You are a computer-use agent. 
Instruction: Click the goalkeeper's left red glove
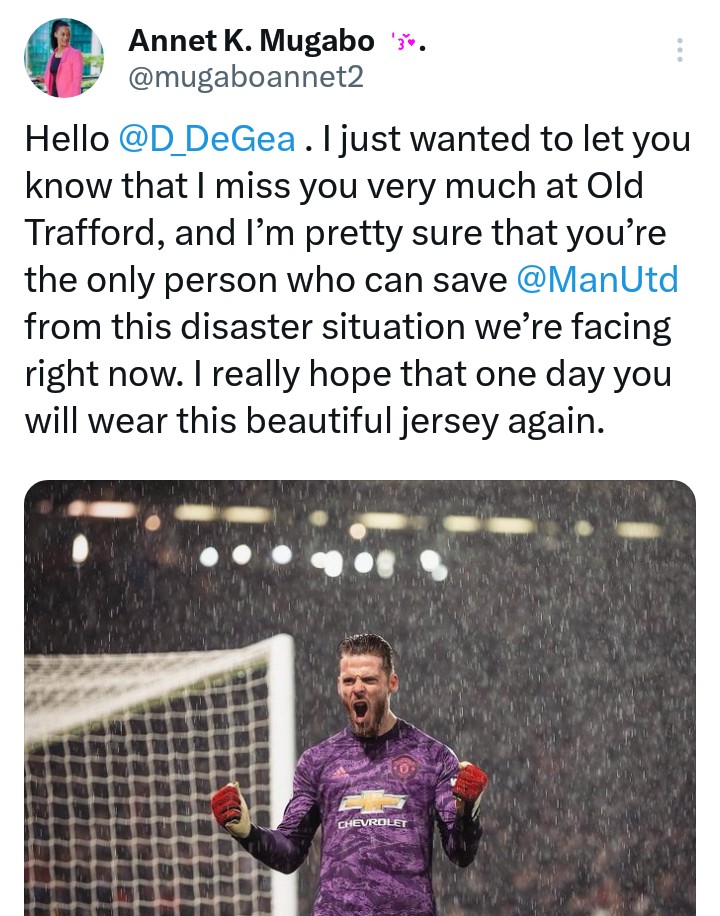point(230,808)
